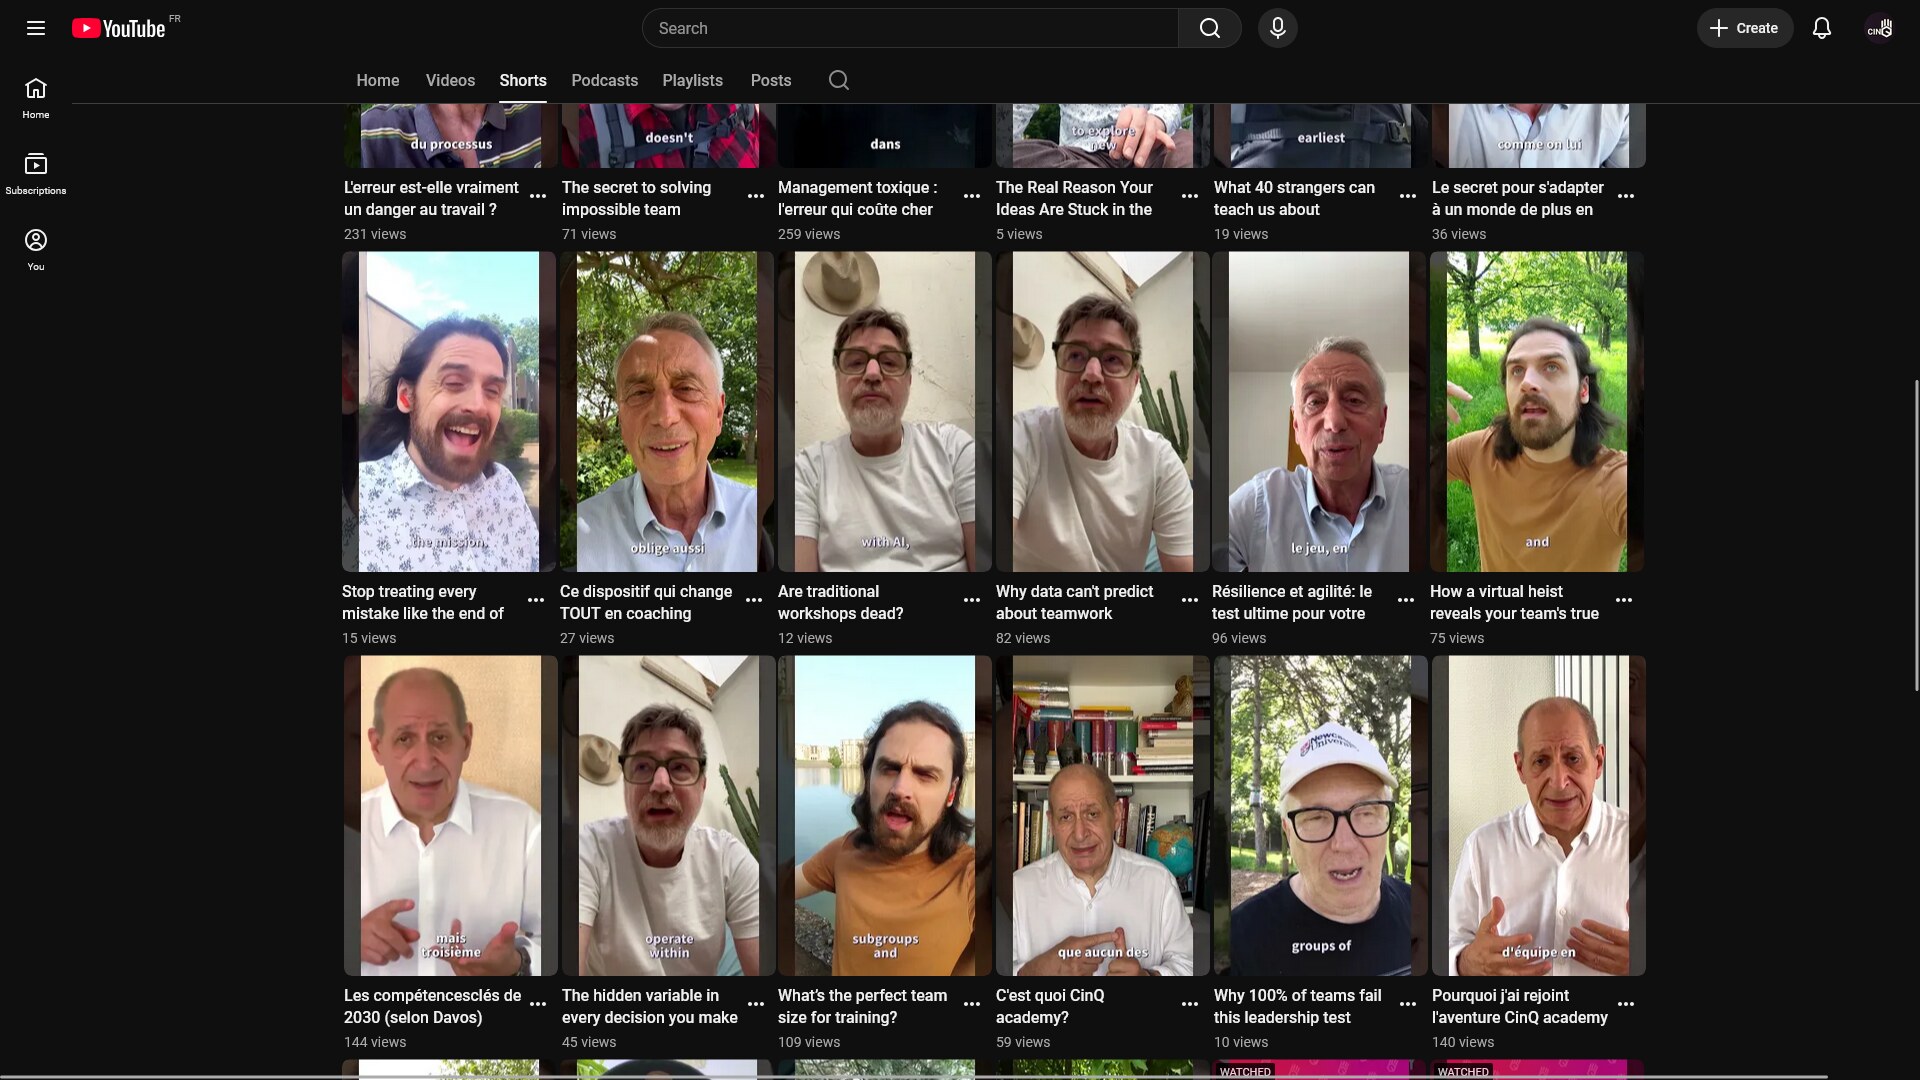Open options for 'What 40 strangers can teach' short
The height and width of the screenshot is (1080, 1920).
pyautogui.click(x=1408, y=196)
